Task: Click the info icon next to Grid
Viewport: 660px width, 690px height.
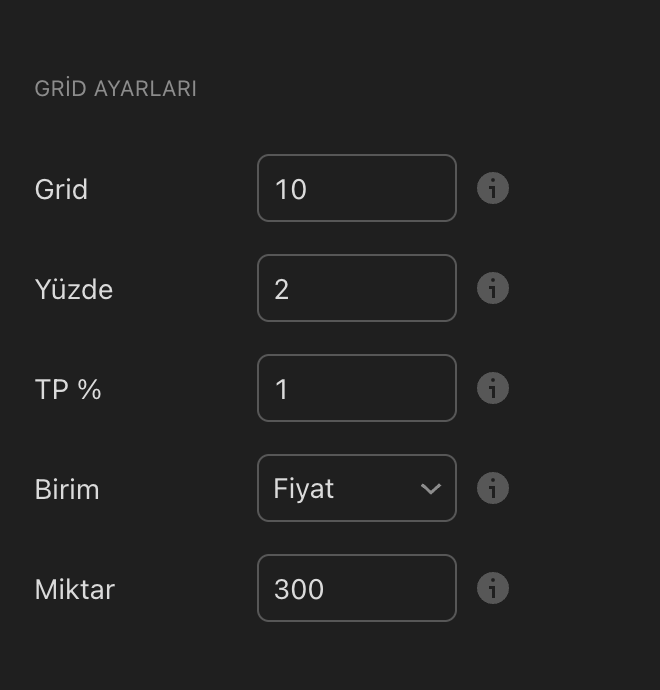Action: (492, 188)
